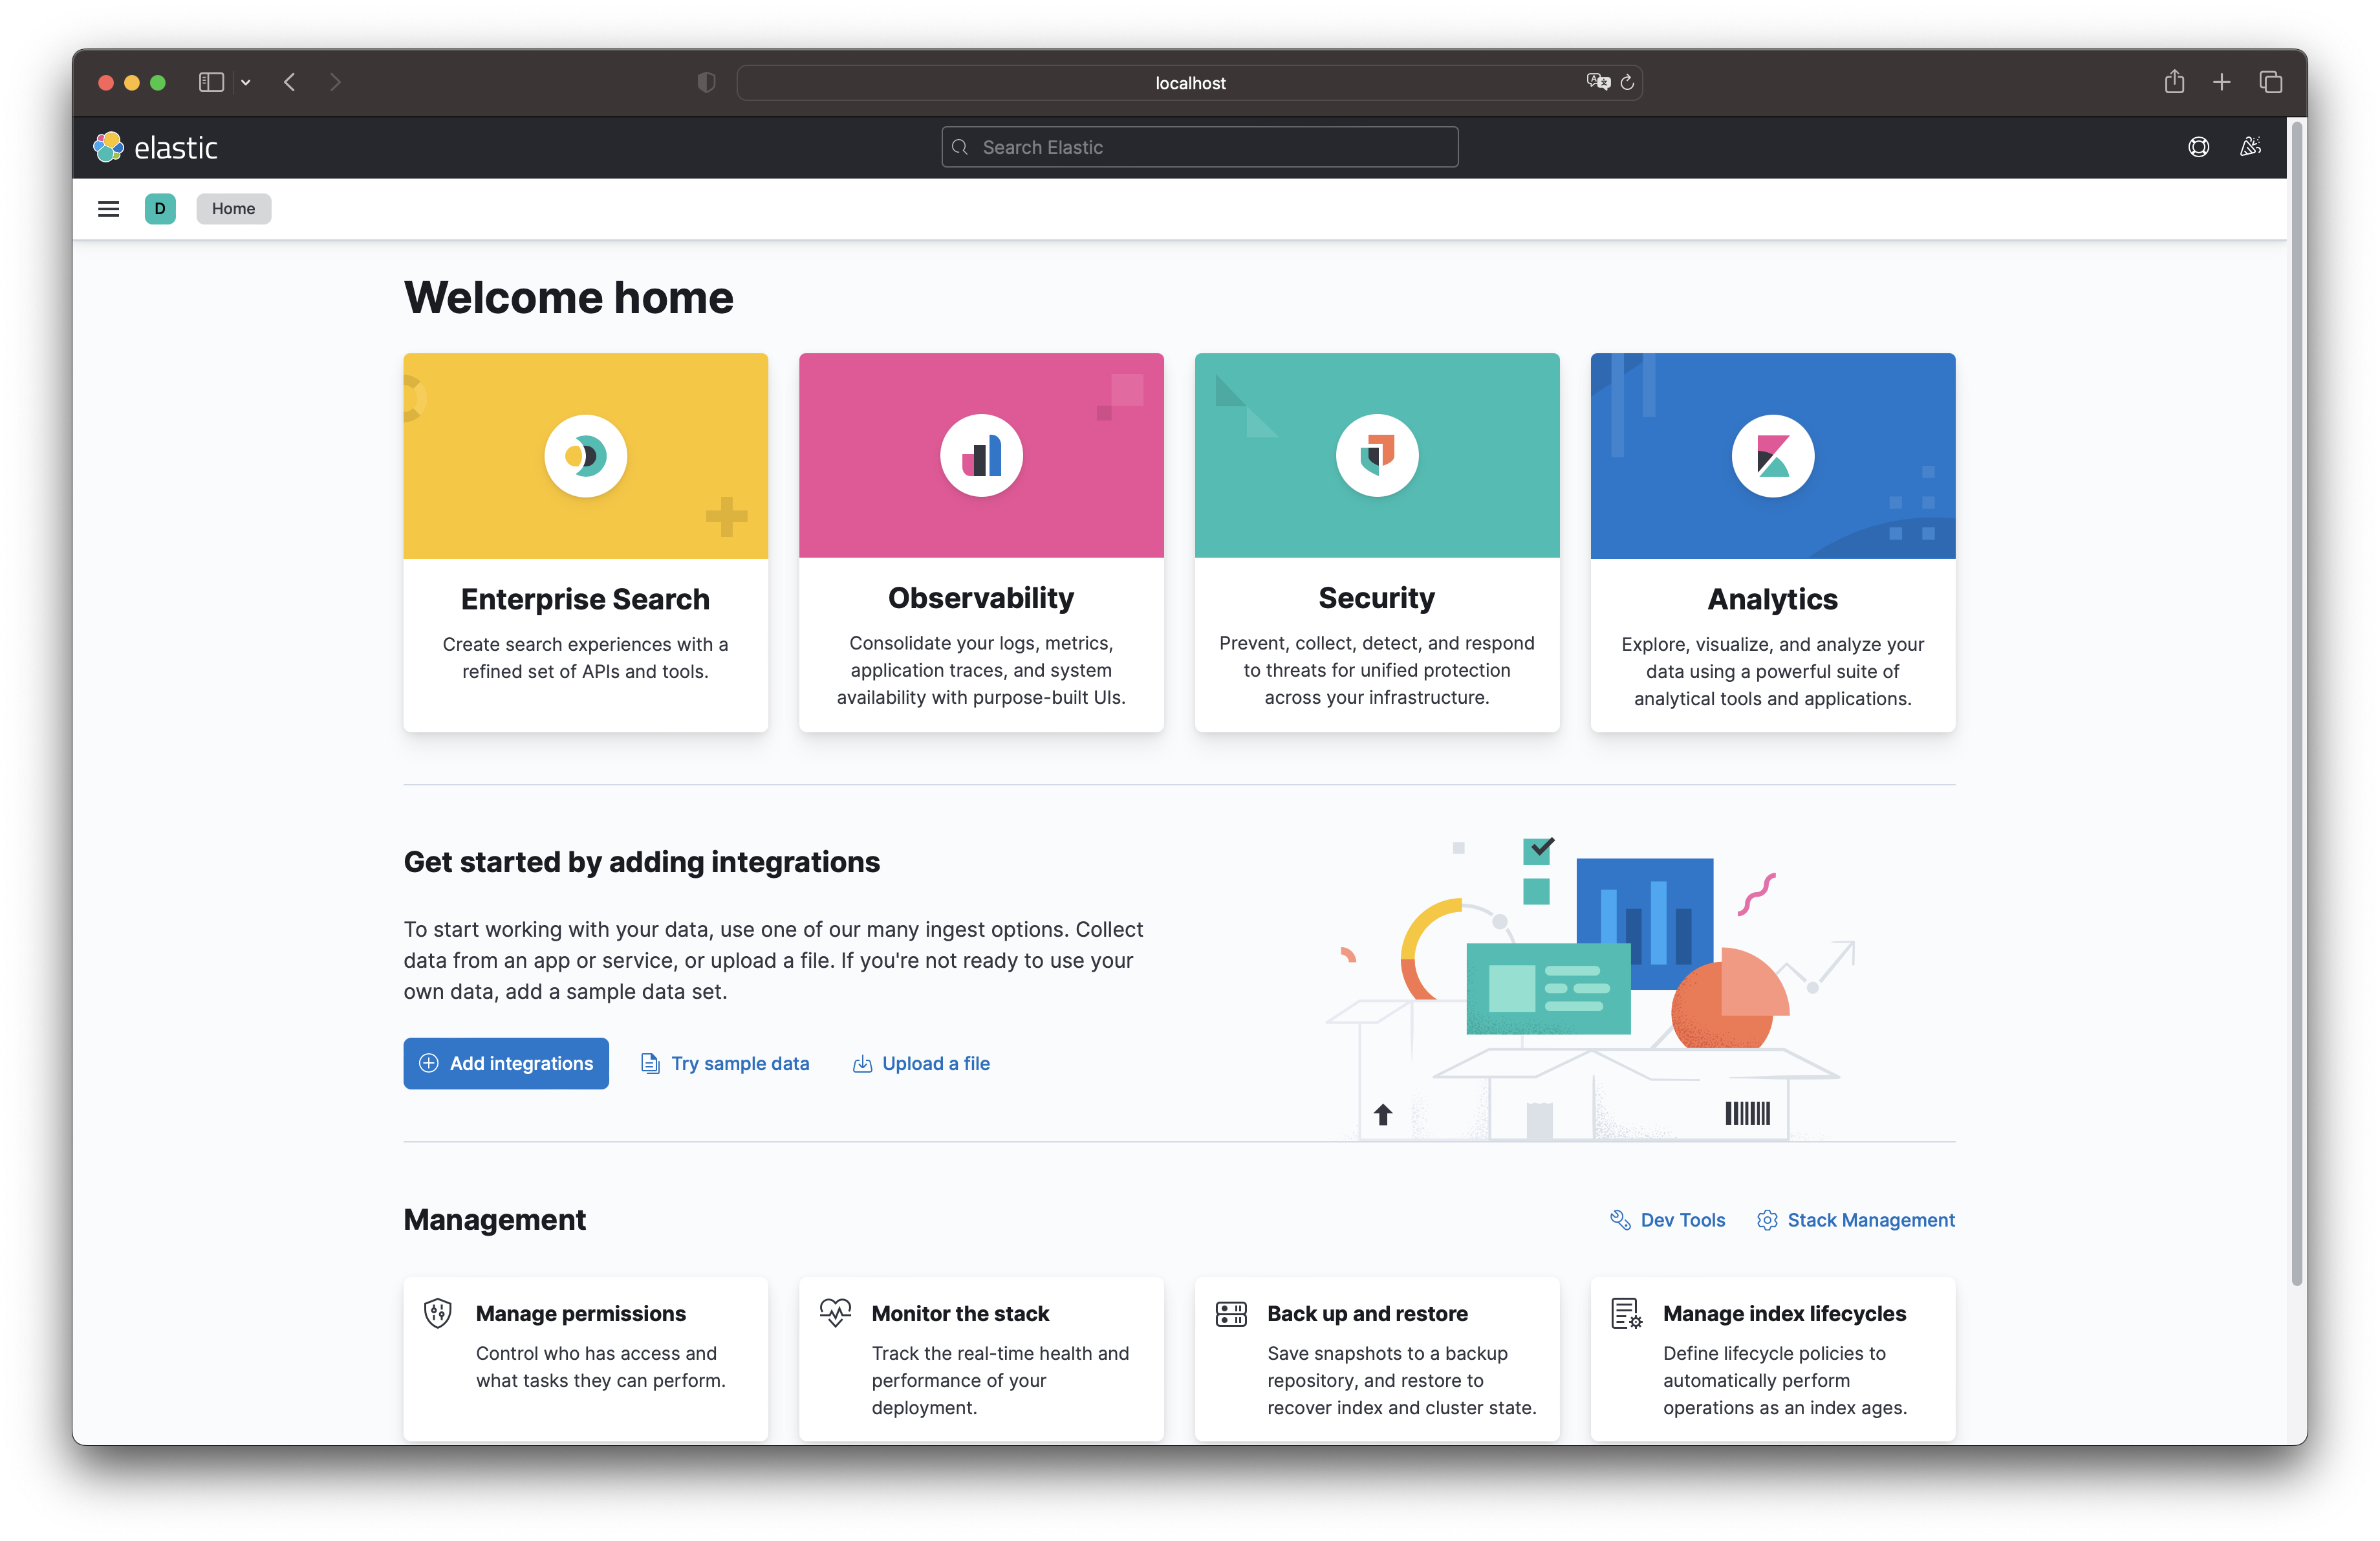Open the D space selector avatar
This screenshot has width=2380, height=1541.
coord(160,209)
